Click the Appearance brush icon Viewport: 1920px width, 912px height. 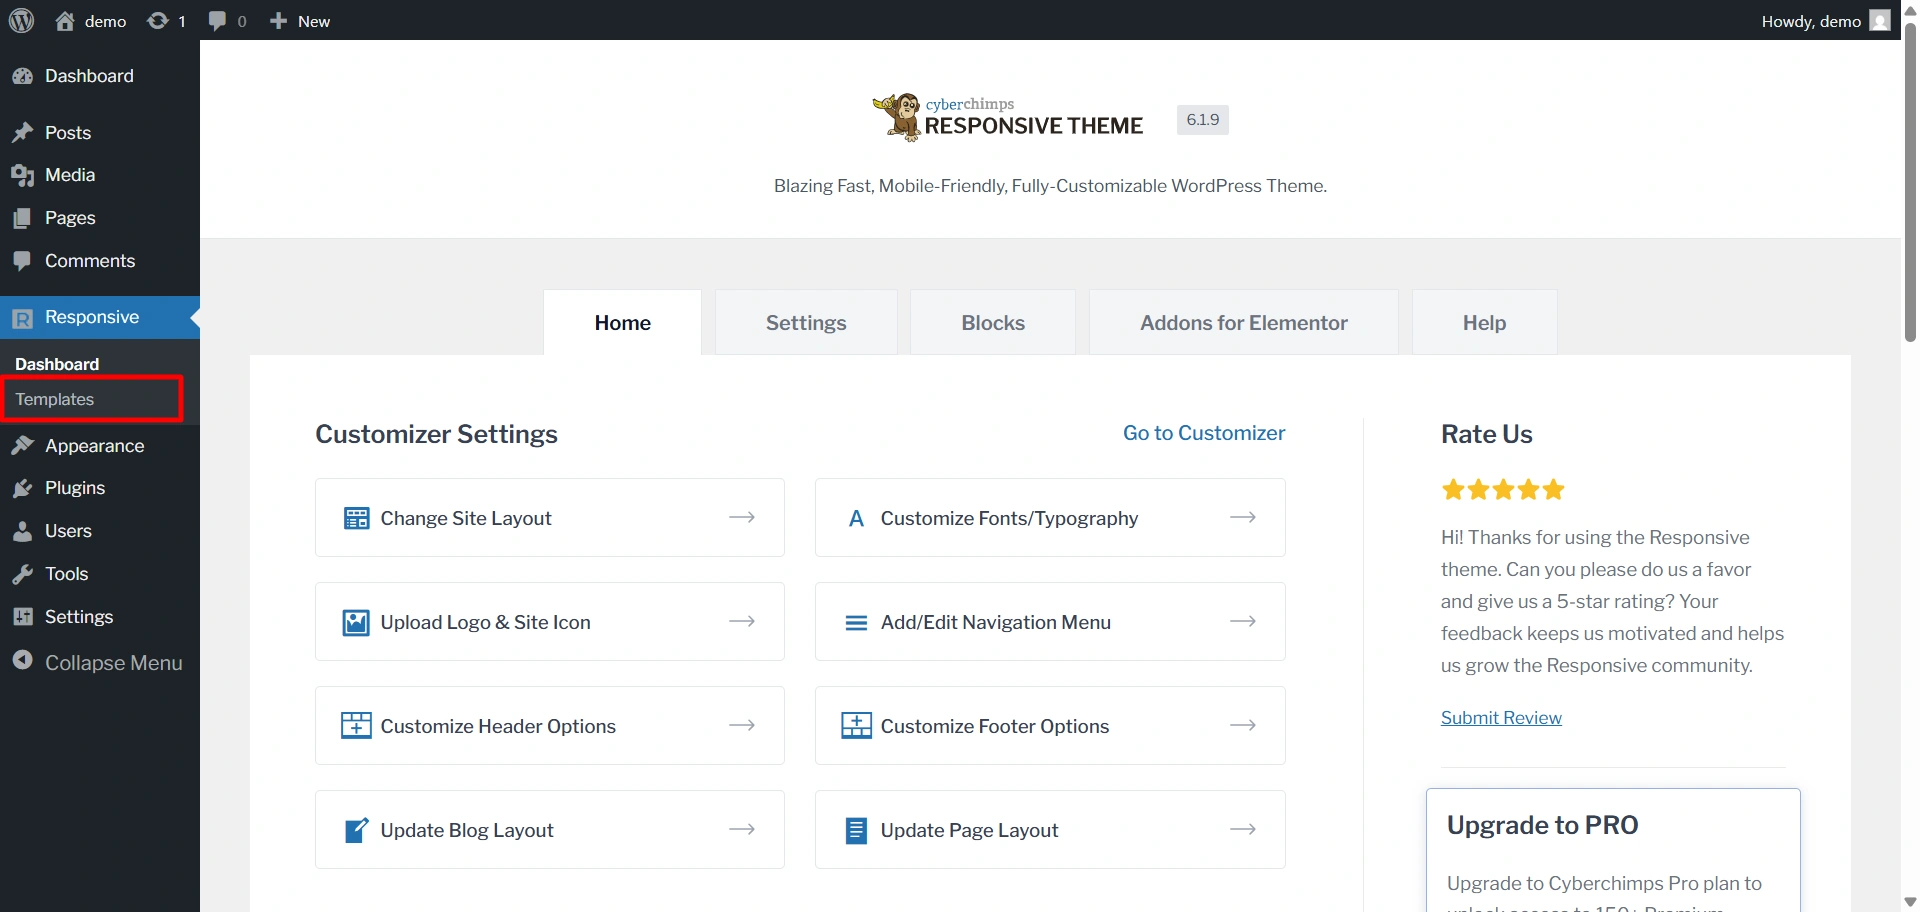coord(23,446)
